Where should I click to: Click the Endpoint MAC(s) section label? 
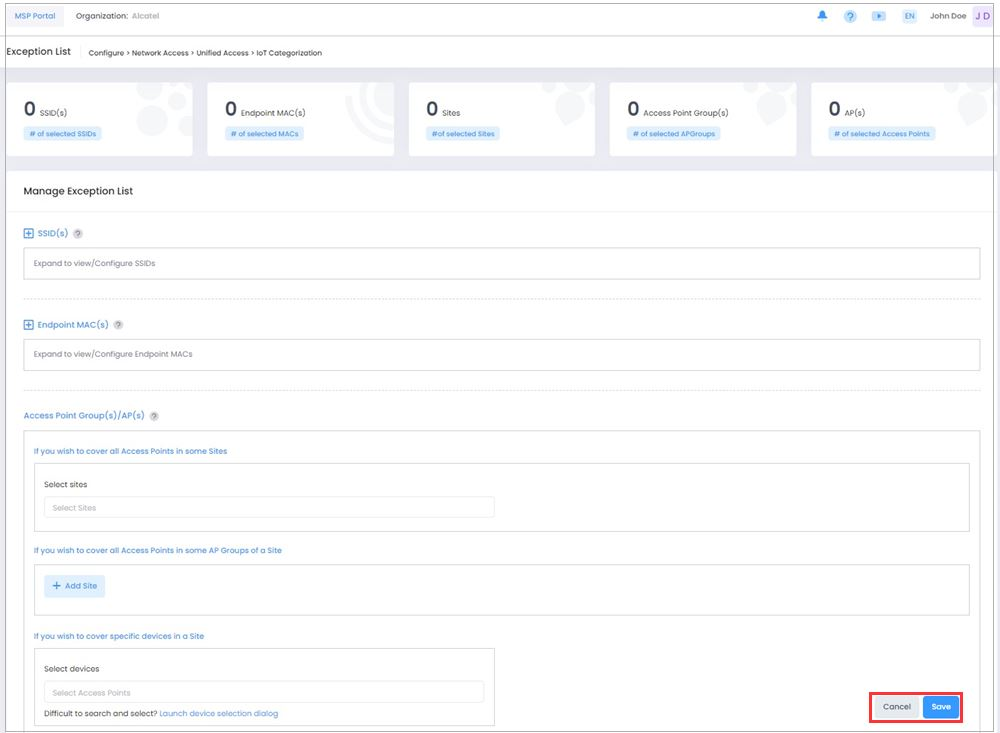click(73, 325)
